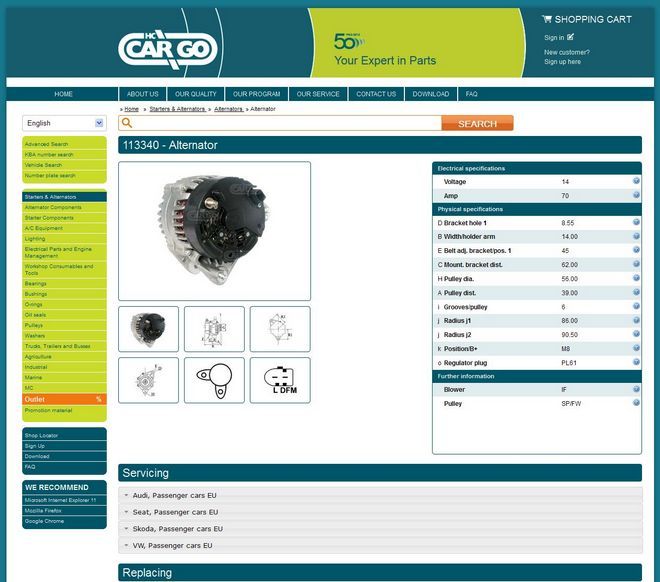The width and height of the screenshot is (660, 582).
Task: Click the sign in pencil icon
Action: coord(571,37)
